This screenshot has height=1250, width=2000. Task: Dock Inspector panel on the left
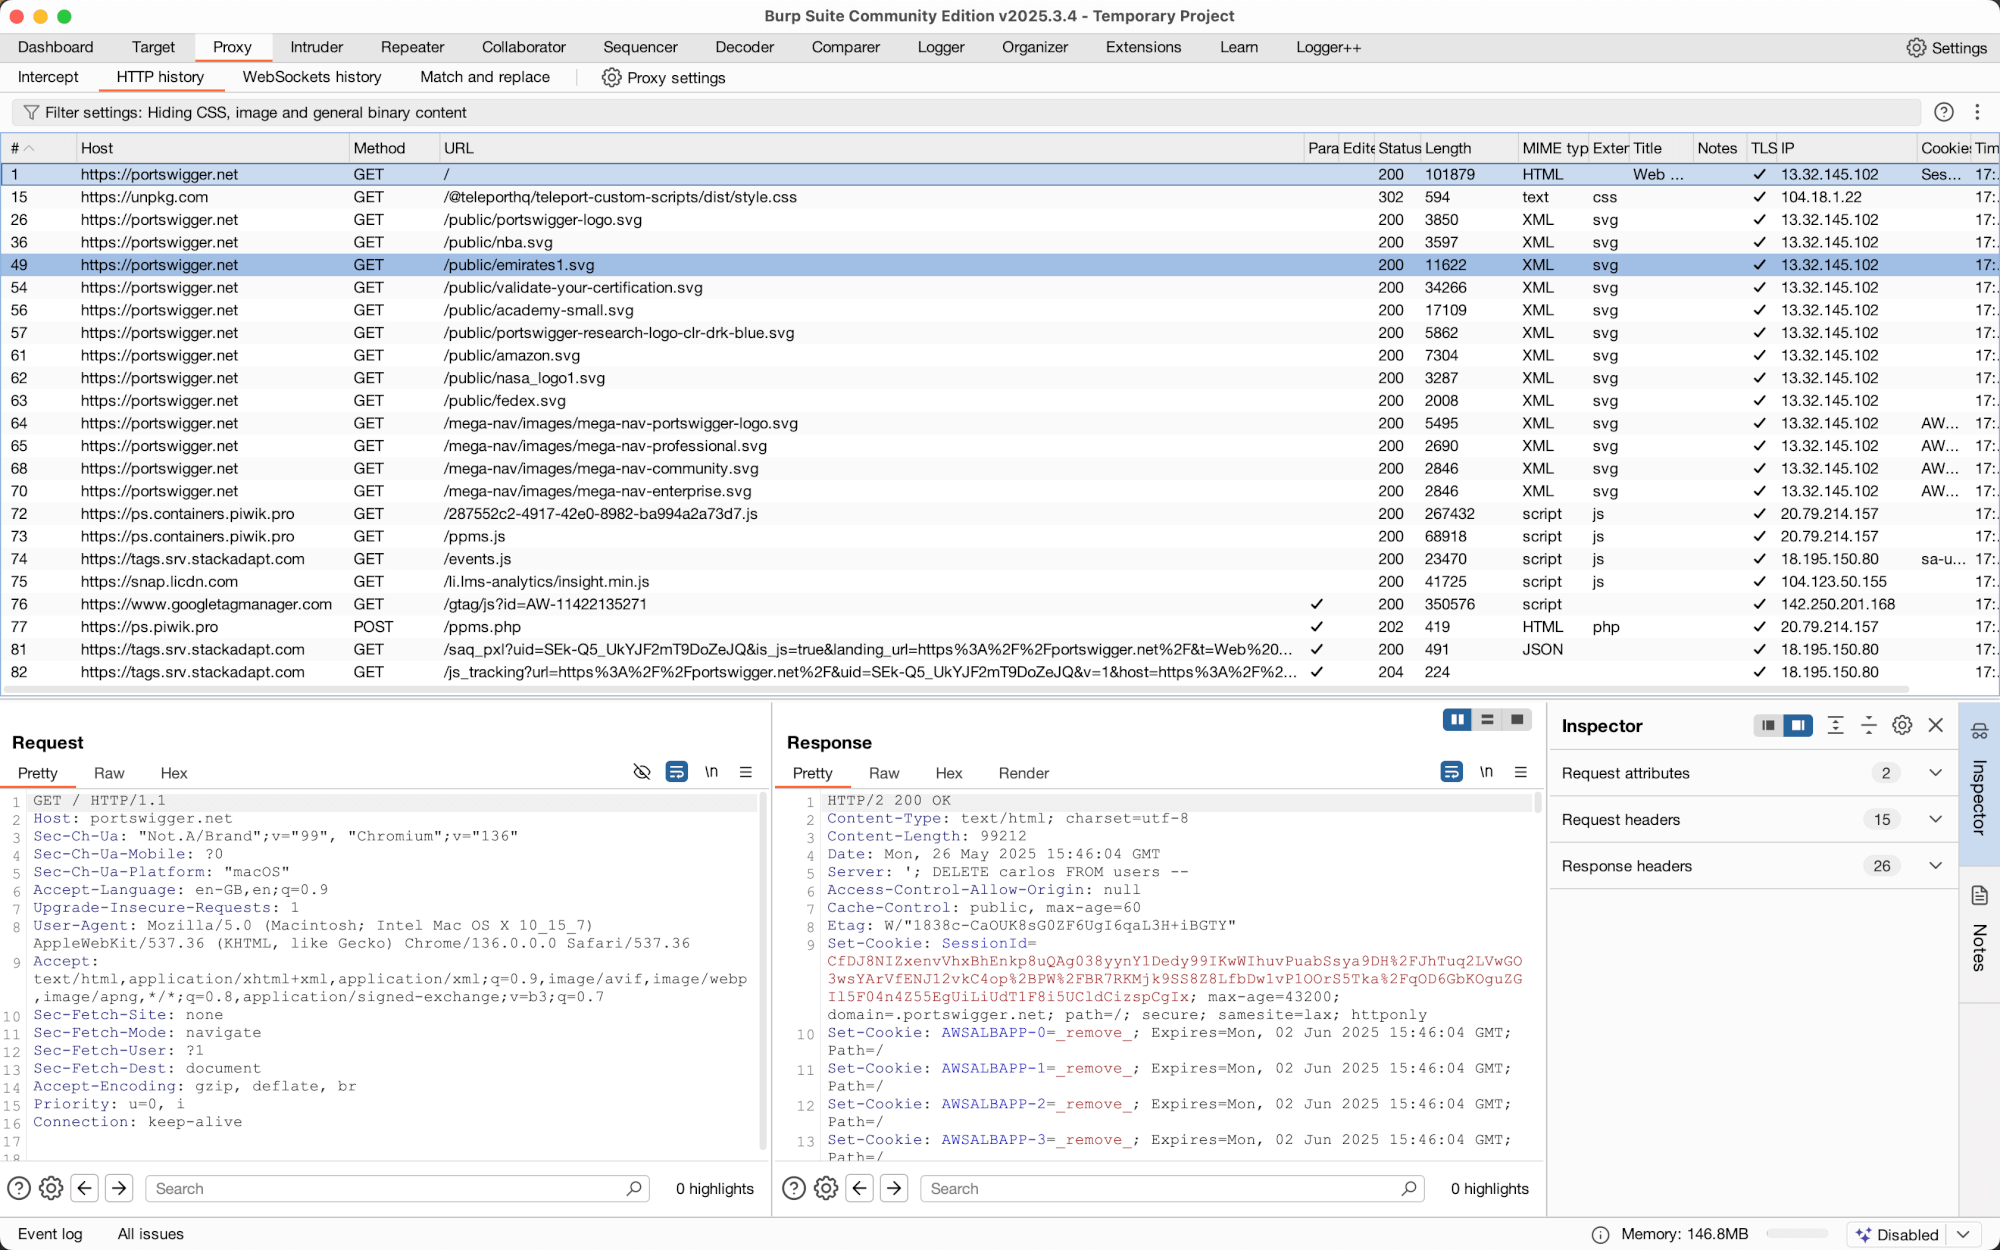[1768, 725]
